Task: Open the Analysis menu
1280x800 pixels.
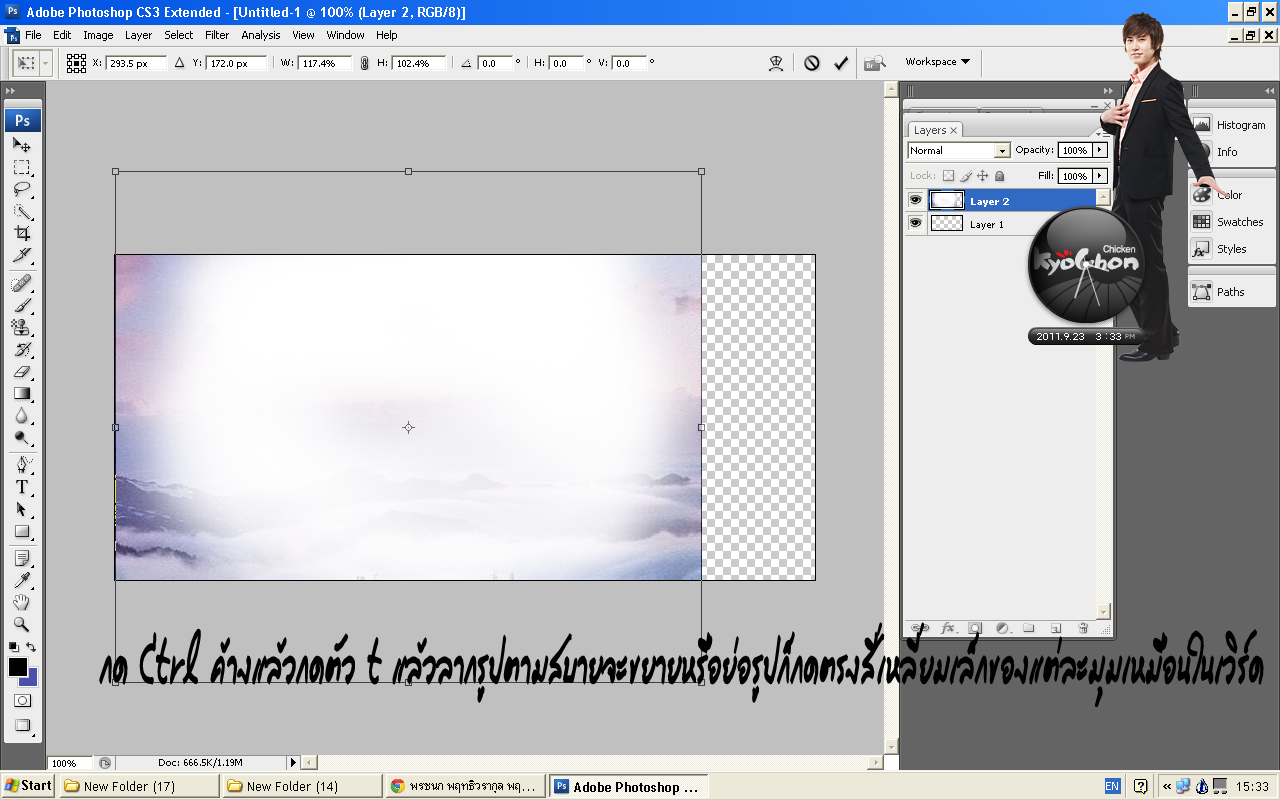Action: (261, 35)
